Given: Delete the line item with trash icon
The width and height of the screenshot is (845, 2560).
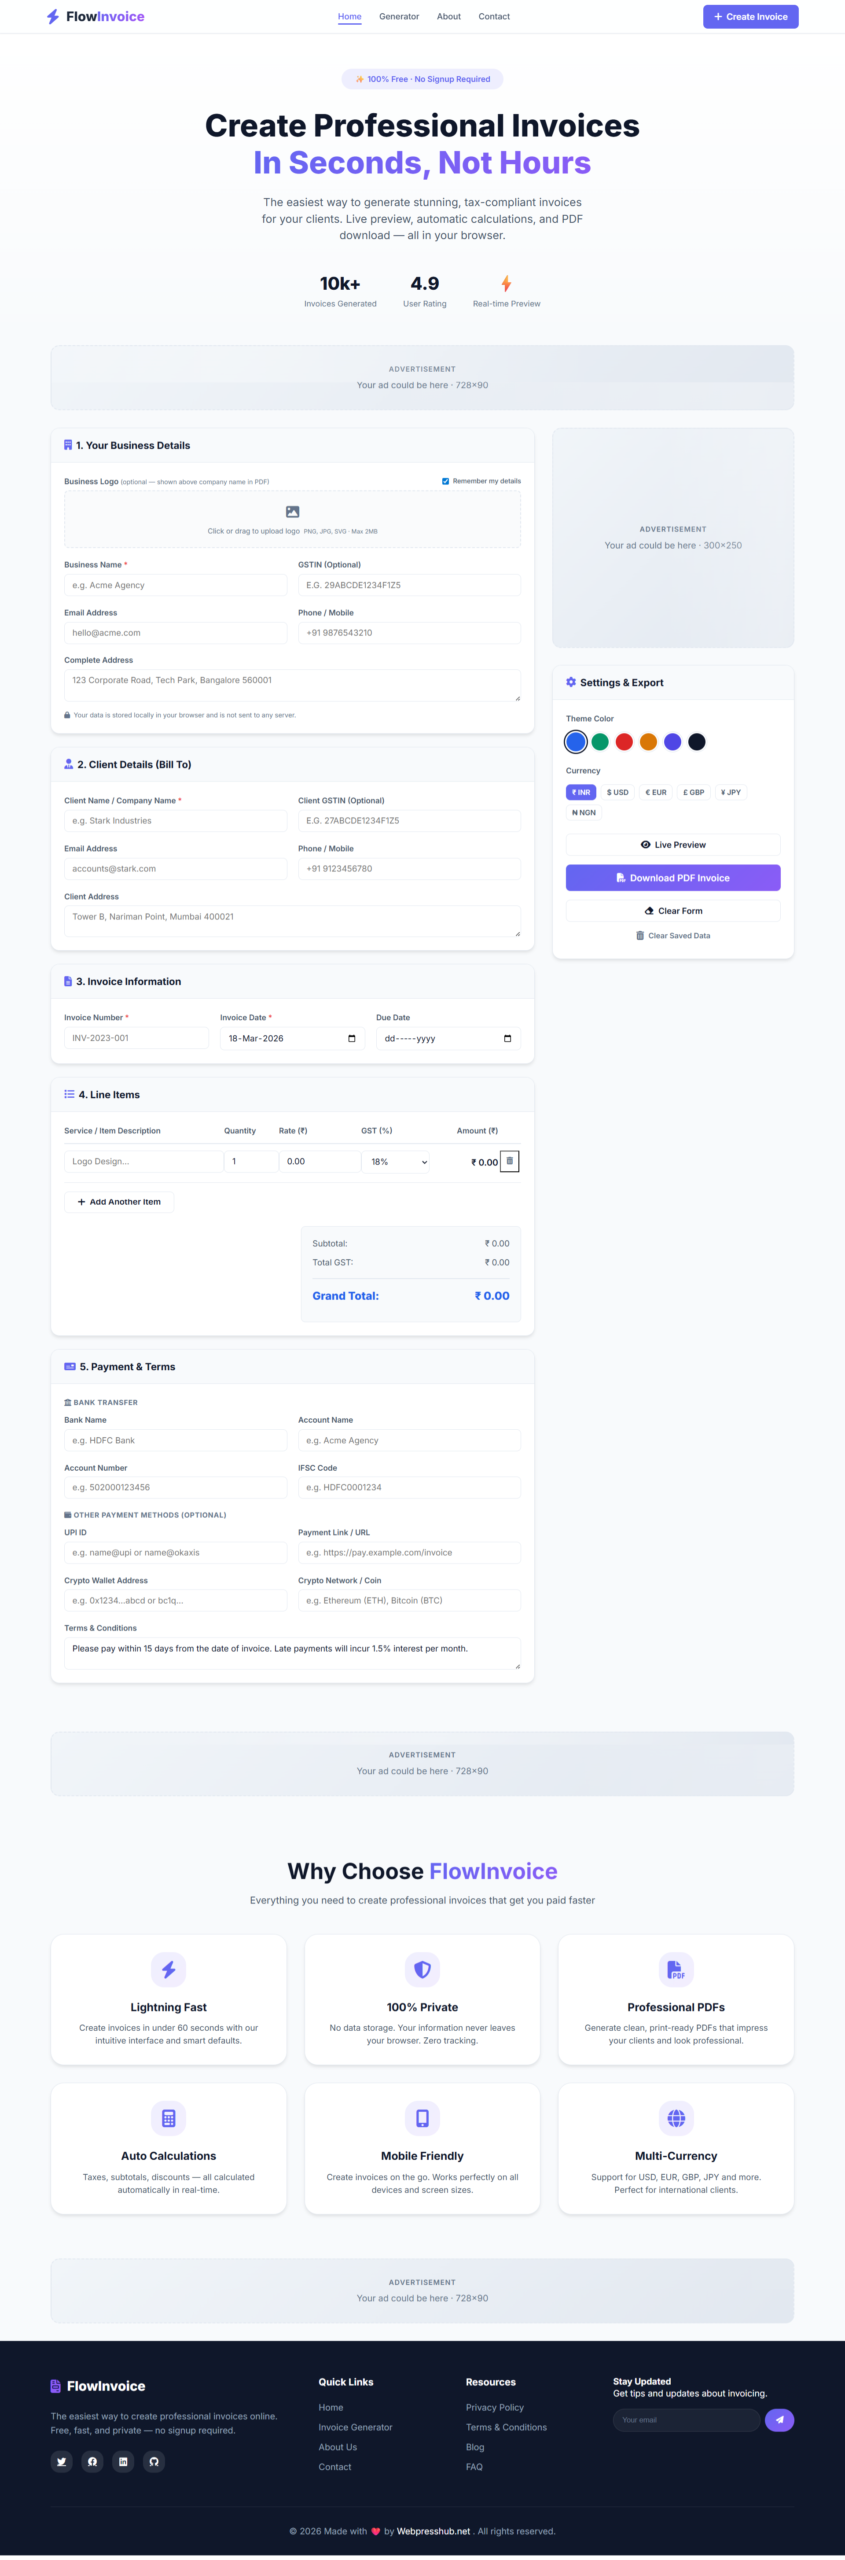Looking at the screenshot, I should (x=510, y=1161).
